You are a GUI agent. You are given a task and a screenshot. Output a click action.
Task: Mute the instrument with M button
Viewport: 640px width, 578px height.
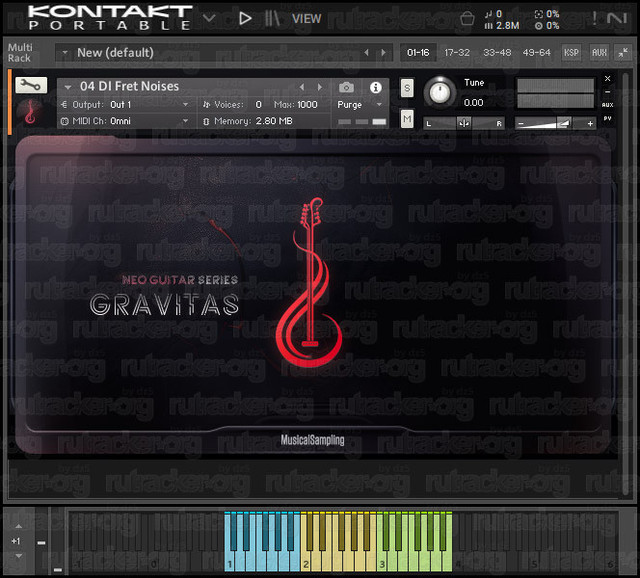(x=407, y=119)
